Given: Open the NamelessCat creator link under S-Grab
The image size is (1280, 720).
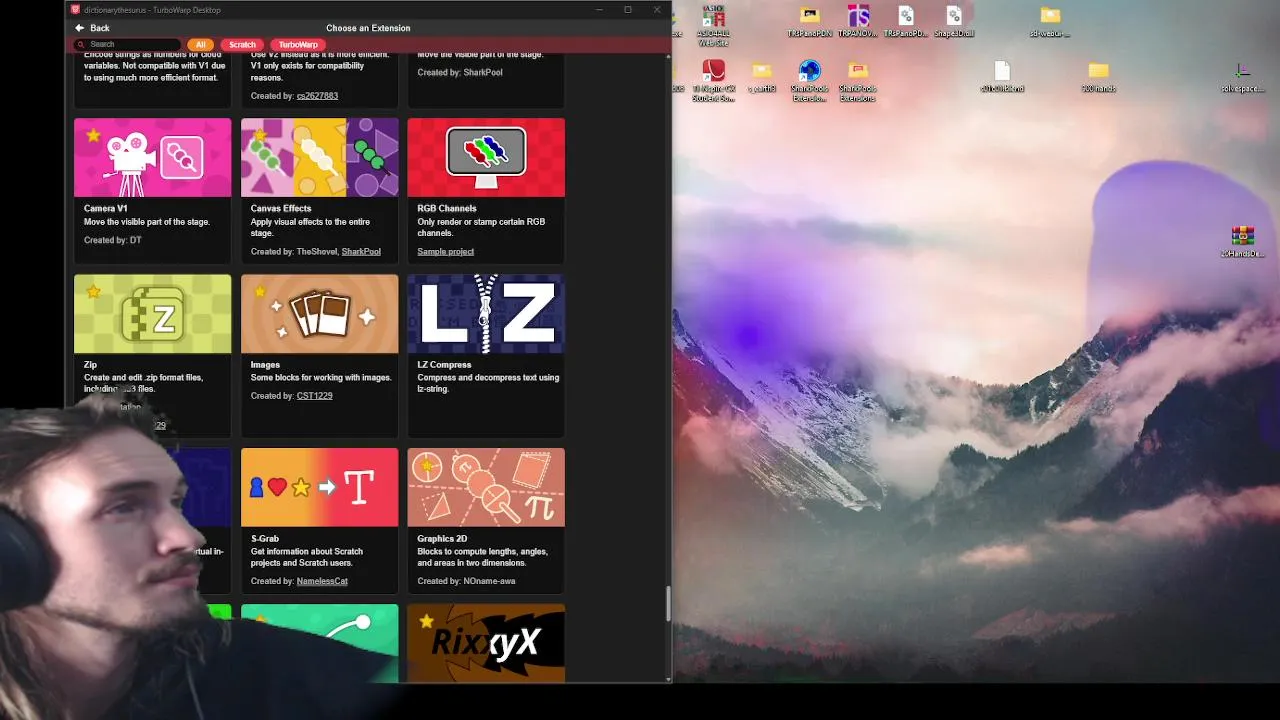Looking at the screenshot, I should [322, 581].
